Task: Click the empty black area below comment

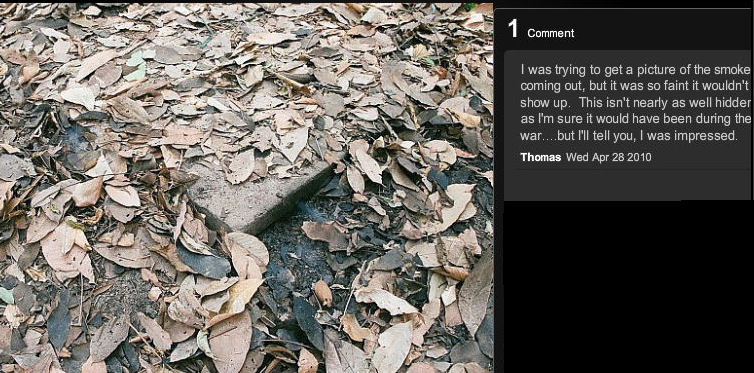Action: click(625, 288)
